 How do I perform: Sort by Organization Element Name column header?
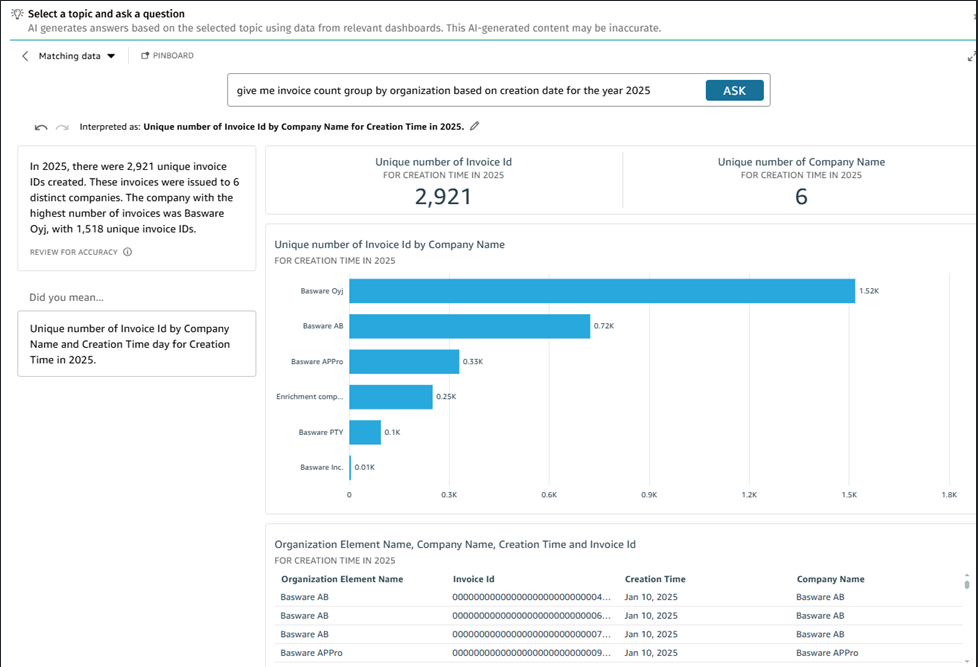342,579
